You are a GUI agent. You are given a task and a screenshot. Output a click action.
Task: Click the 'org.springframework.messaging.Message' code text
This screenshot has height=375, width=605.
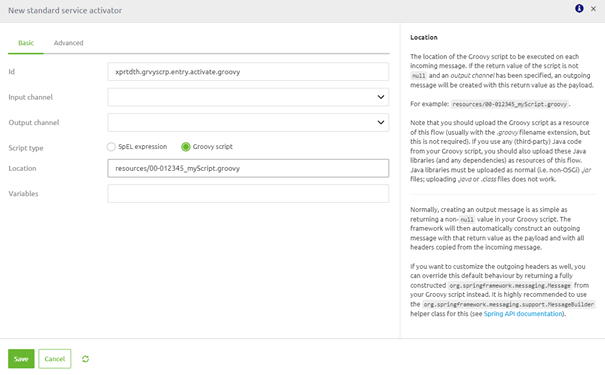point(510,285)
